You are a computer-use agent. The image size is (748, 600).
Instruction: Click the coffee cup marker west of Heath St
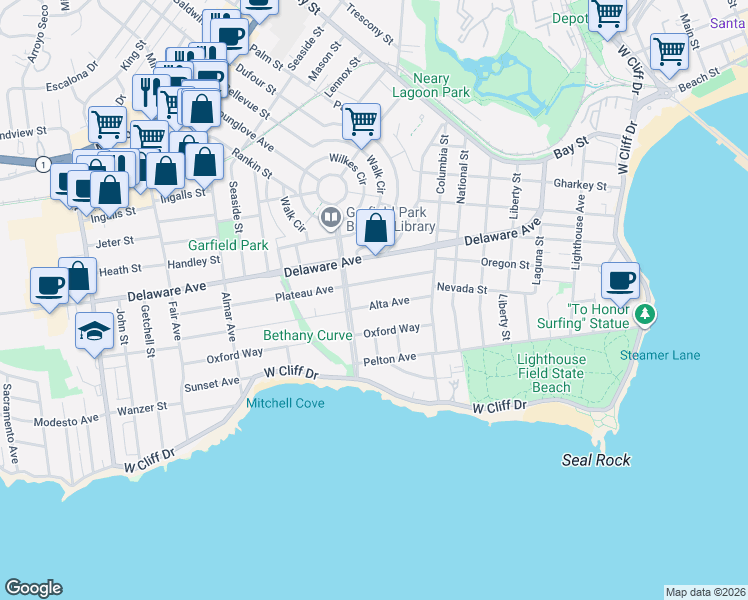point(50,289)
